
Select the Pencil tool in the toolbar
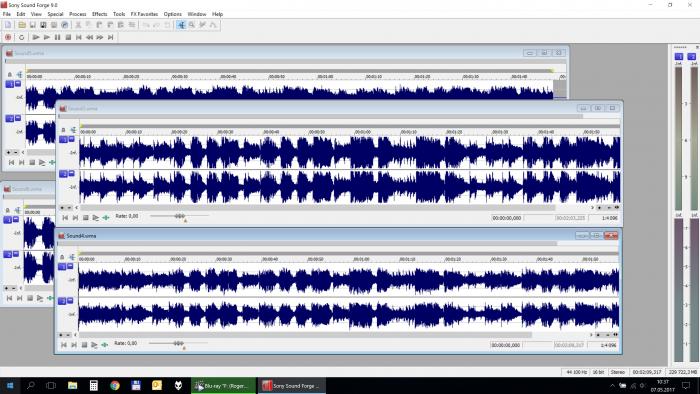pos(202,25)
